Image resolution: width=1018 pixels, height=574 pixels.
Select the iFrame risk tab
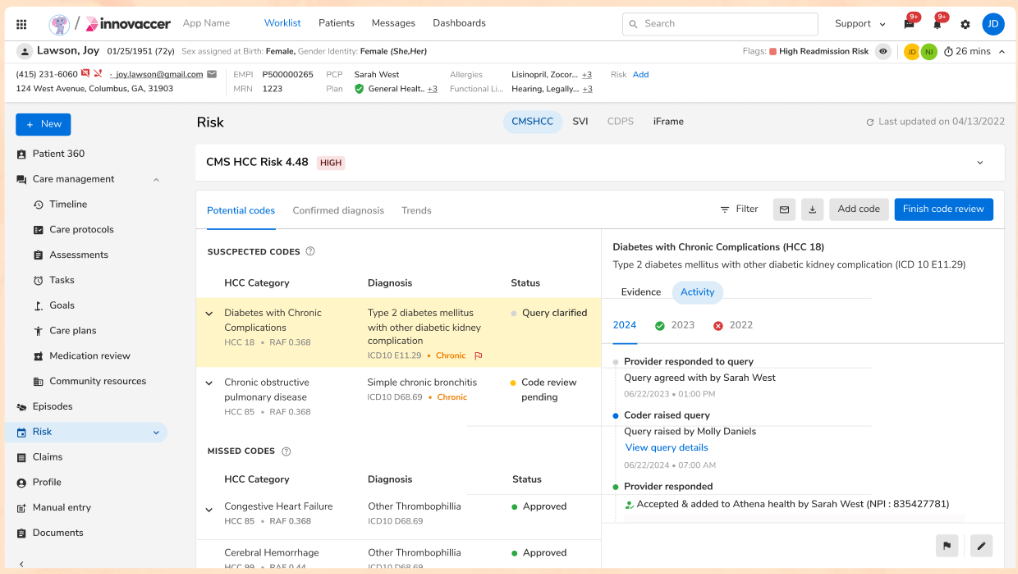(x=668, y=122)
